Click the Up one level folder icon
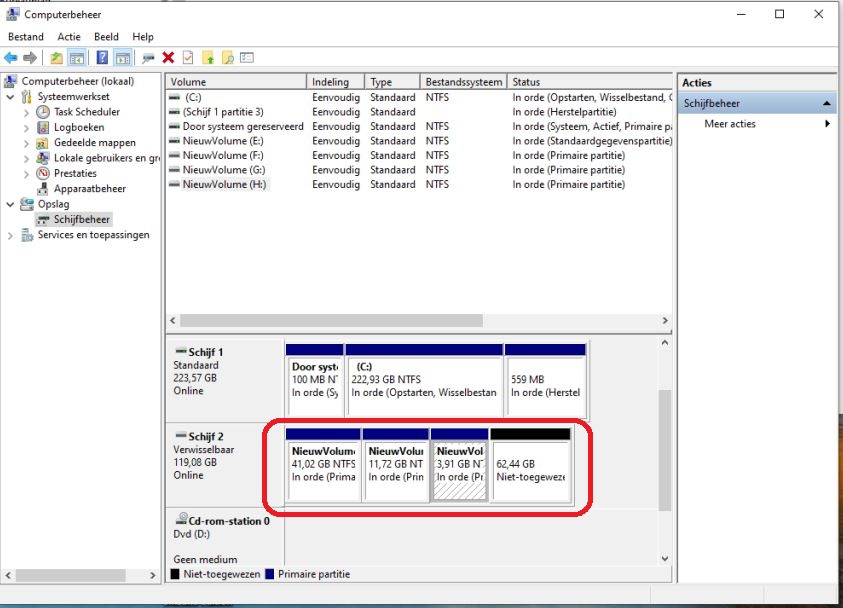Viewport: 843px width, 608px height. click(x=56, y=58)
